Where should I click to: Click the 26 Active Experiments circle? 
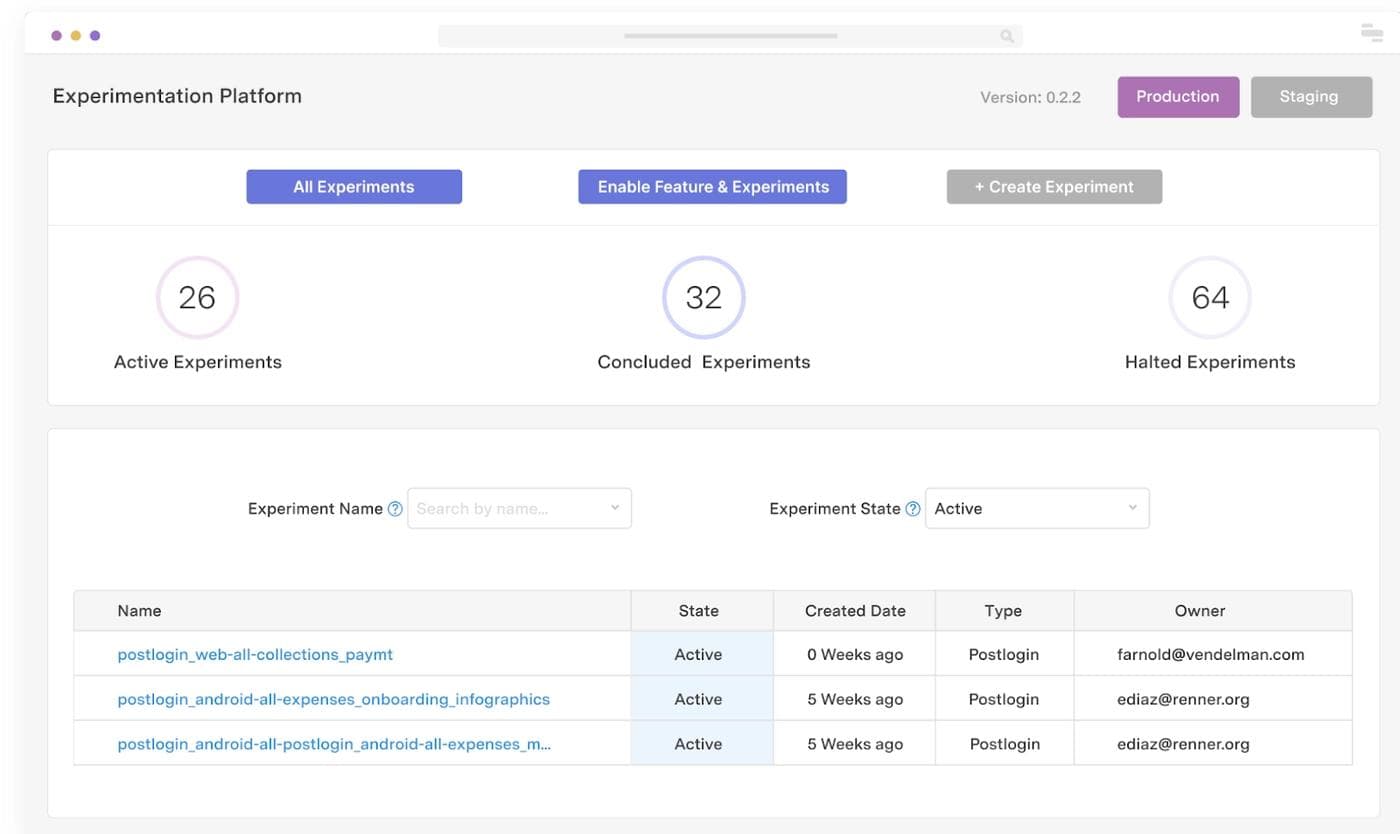coord(197,298)
